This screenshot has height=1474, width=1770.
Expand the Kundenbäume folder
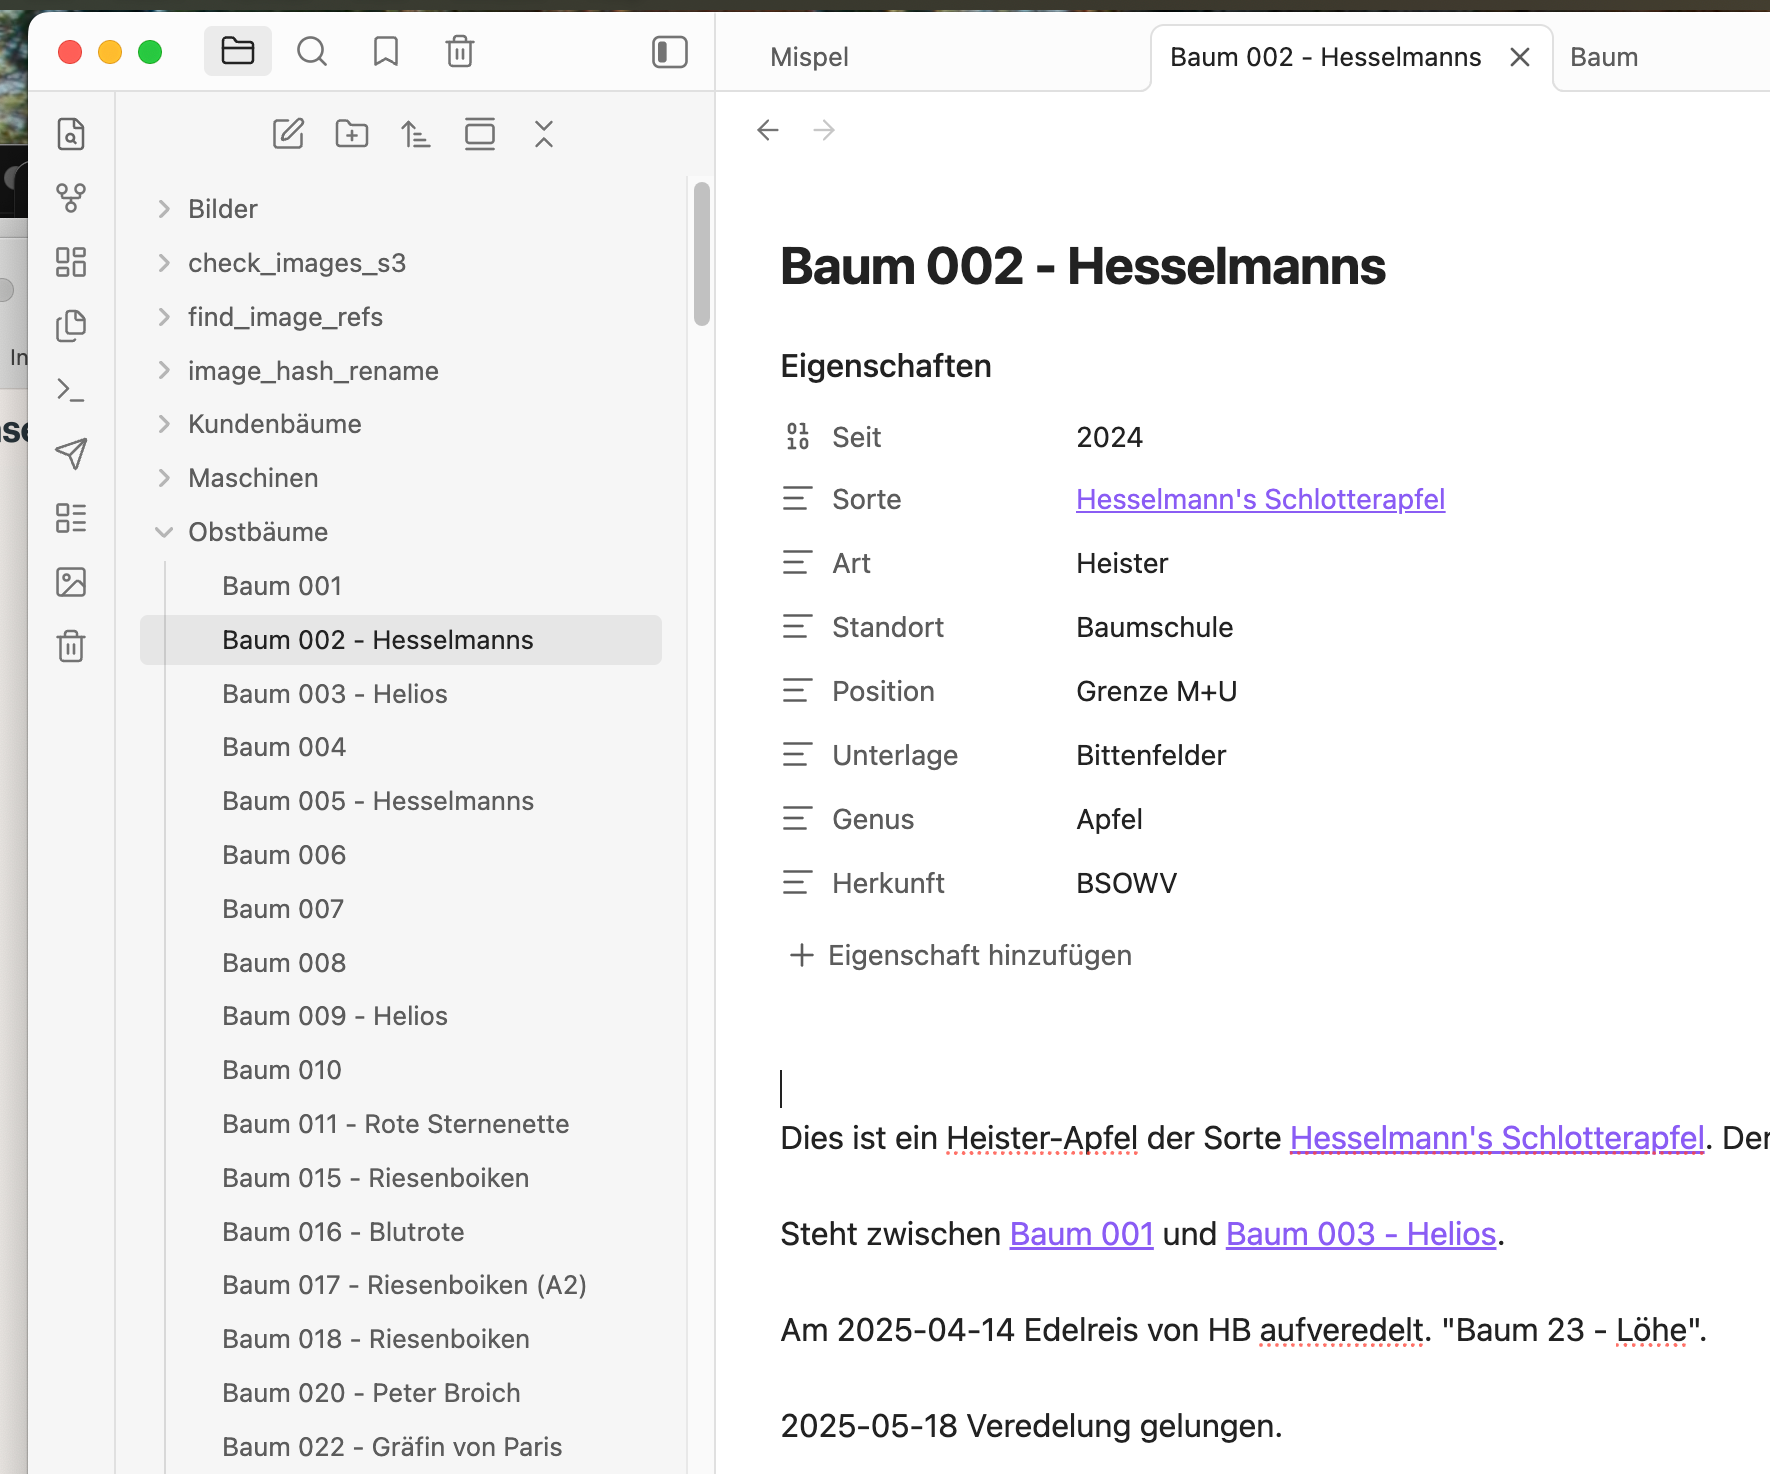point(164,424)
